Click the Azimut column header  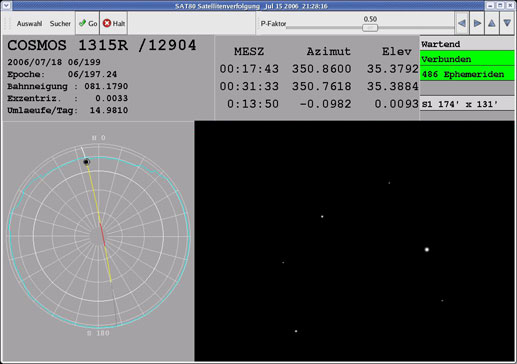point(329,52)
